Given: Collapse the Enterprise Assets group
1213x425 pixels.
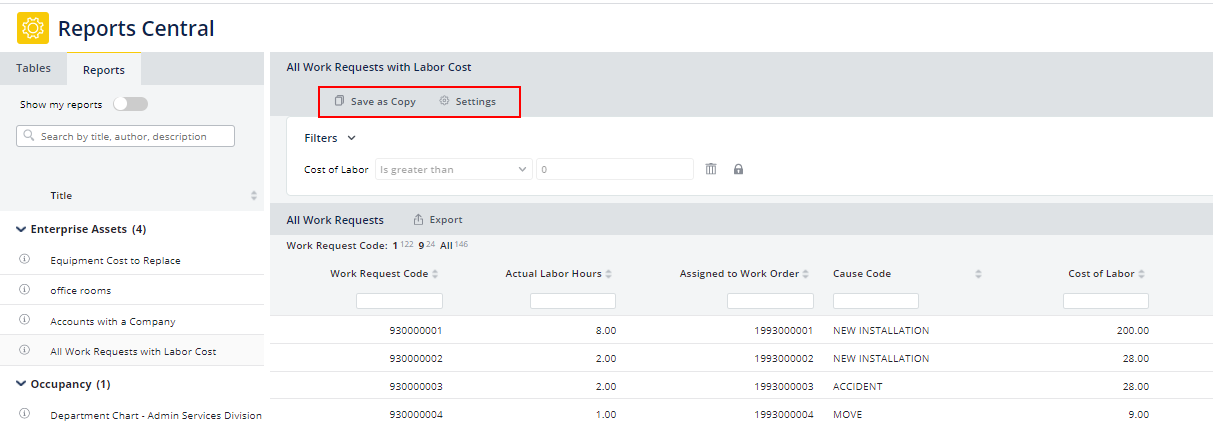Looking at the screenshot, I should 22,229.
